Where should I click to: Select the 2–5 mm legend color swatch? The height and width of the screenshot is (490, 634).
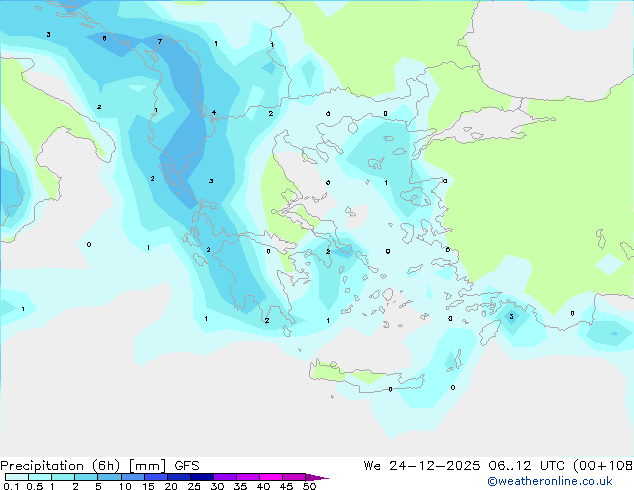click(86, 477)
